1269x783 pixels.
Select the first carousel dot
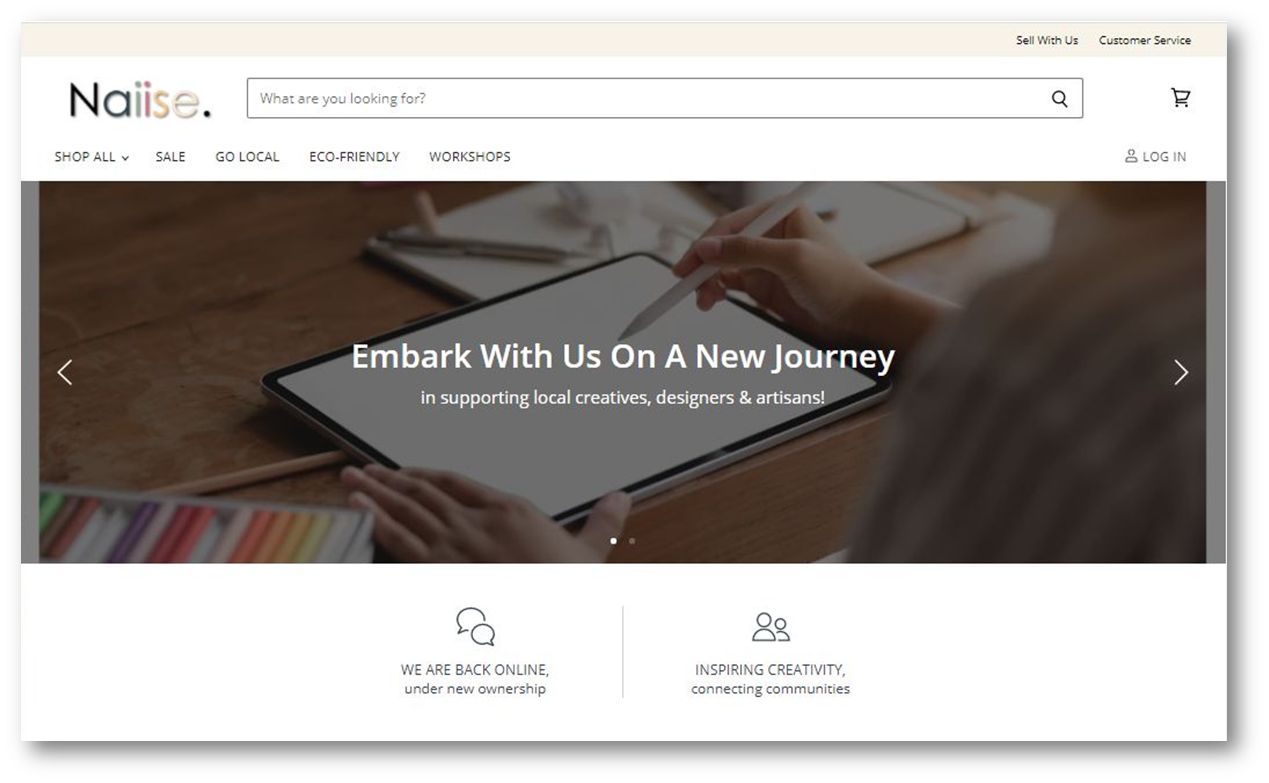tap(613, 541)
